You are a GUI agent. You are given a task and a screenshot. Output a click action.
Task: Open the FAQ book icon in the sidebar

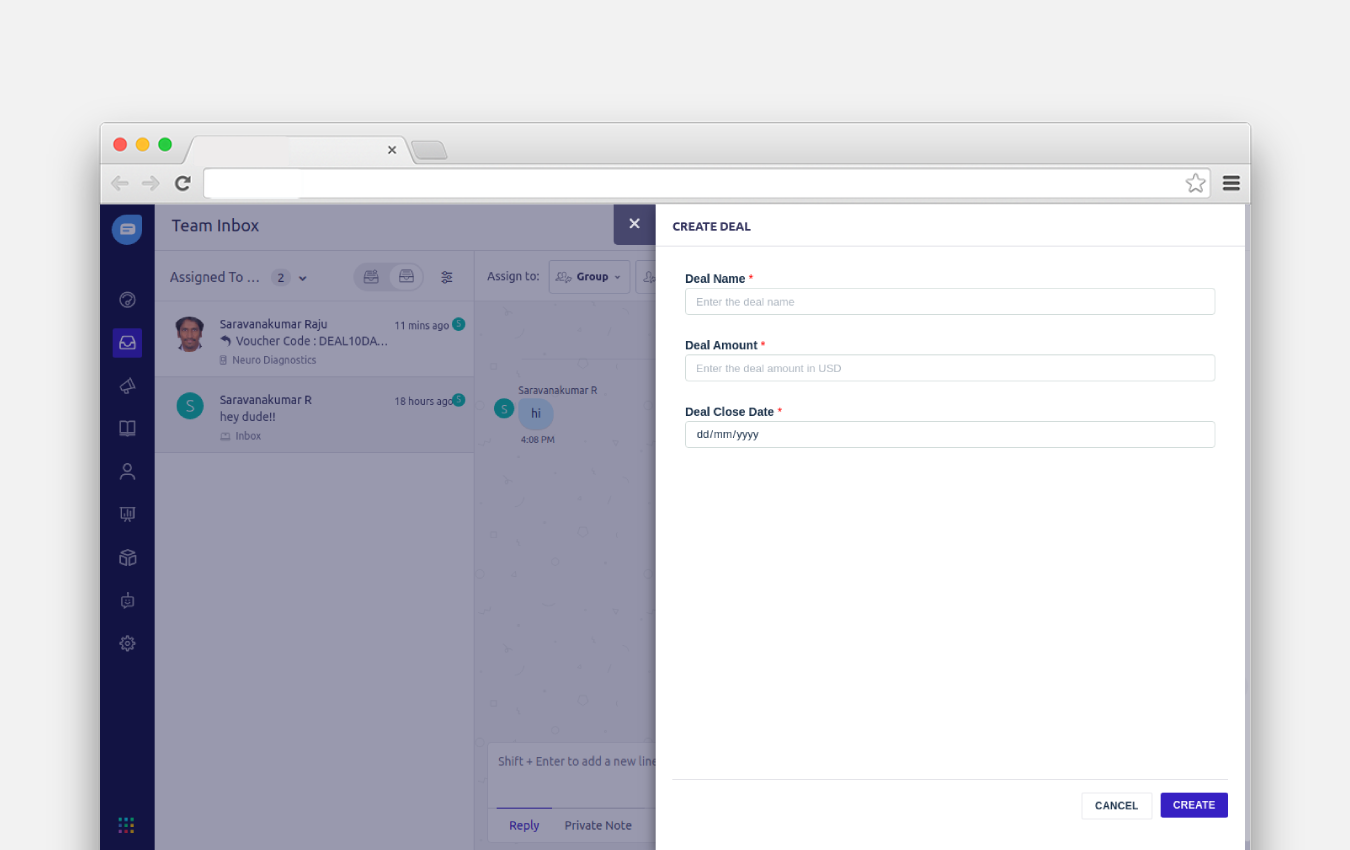[127, 428]
